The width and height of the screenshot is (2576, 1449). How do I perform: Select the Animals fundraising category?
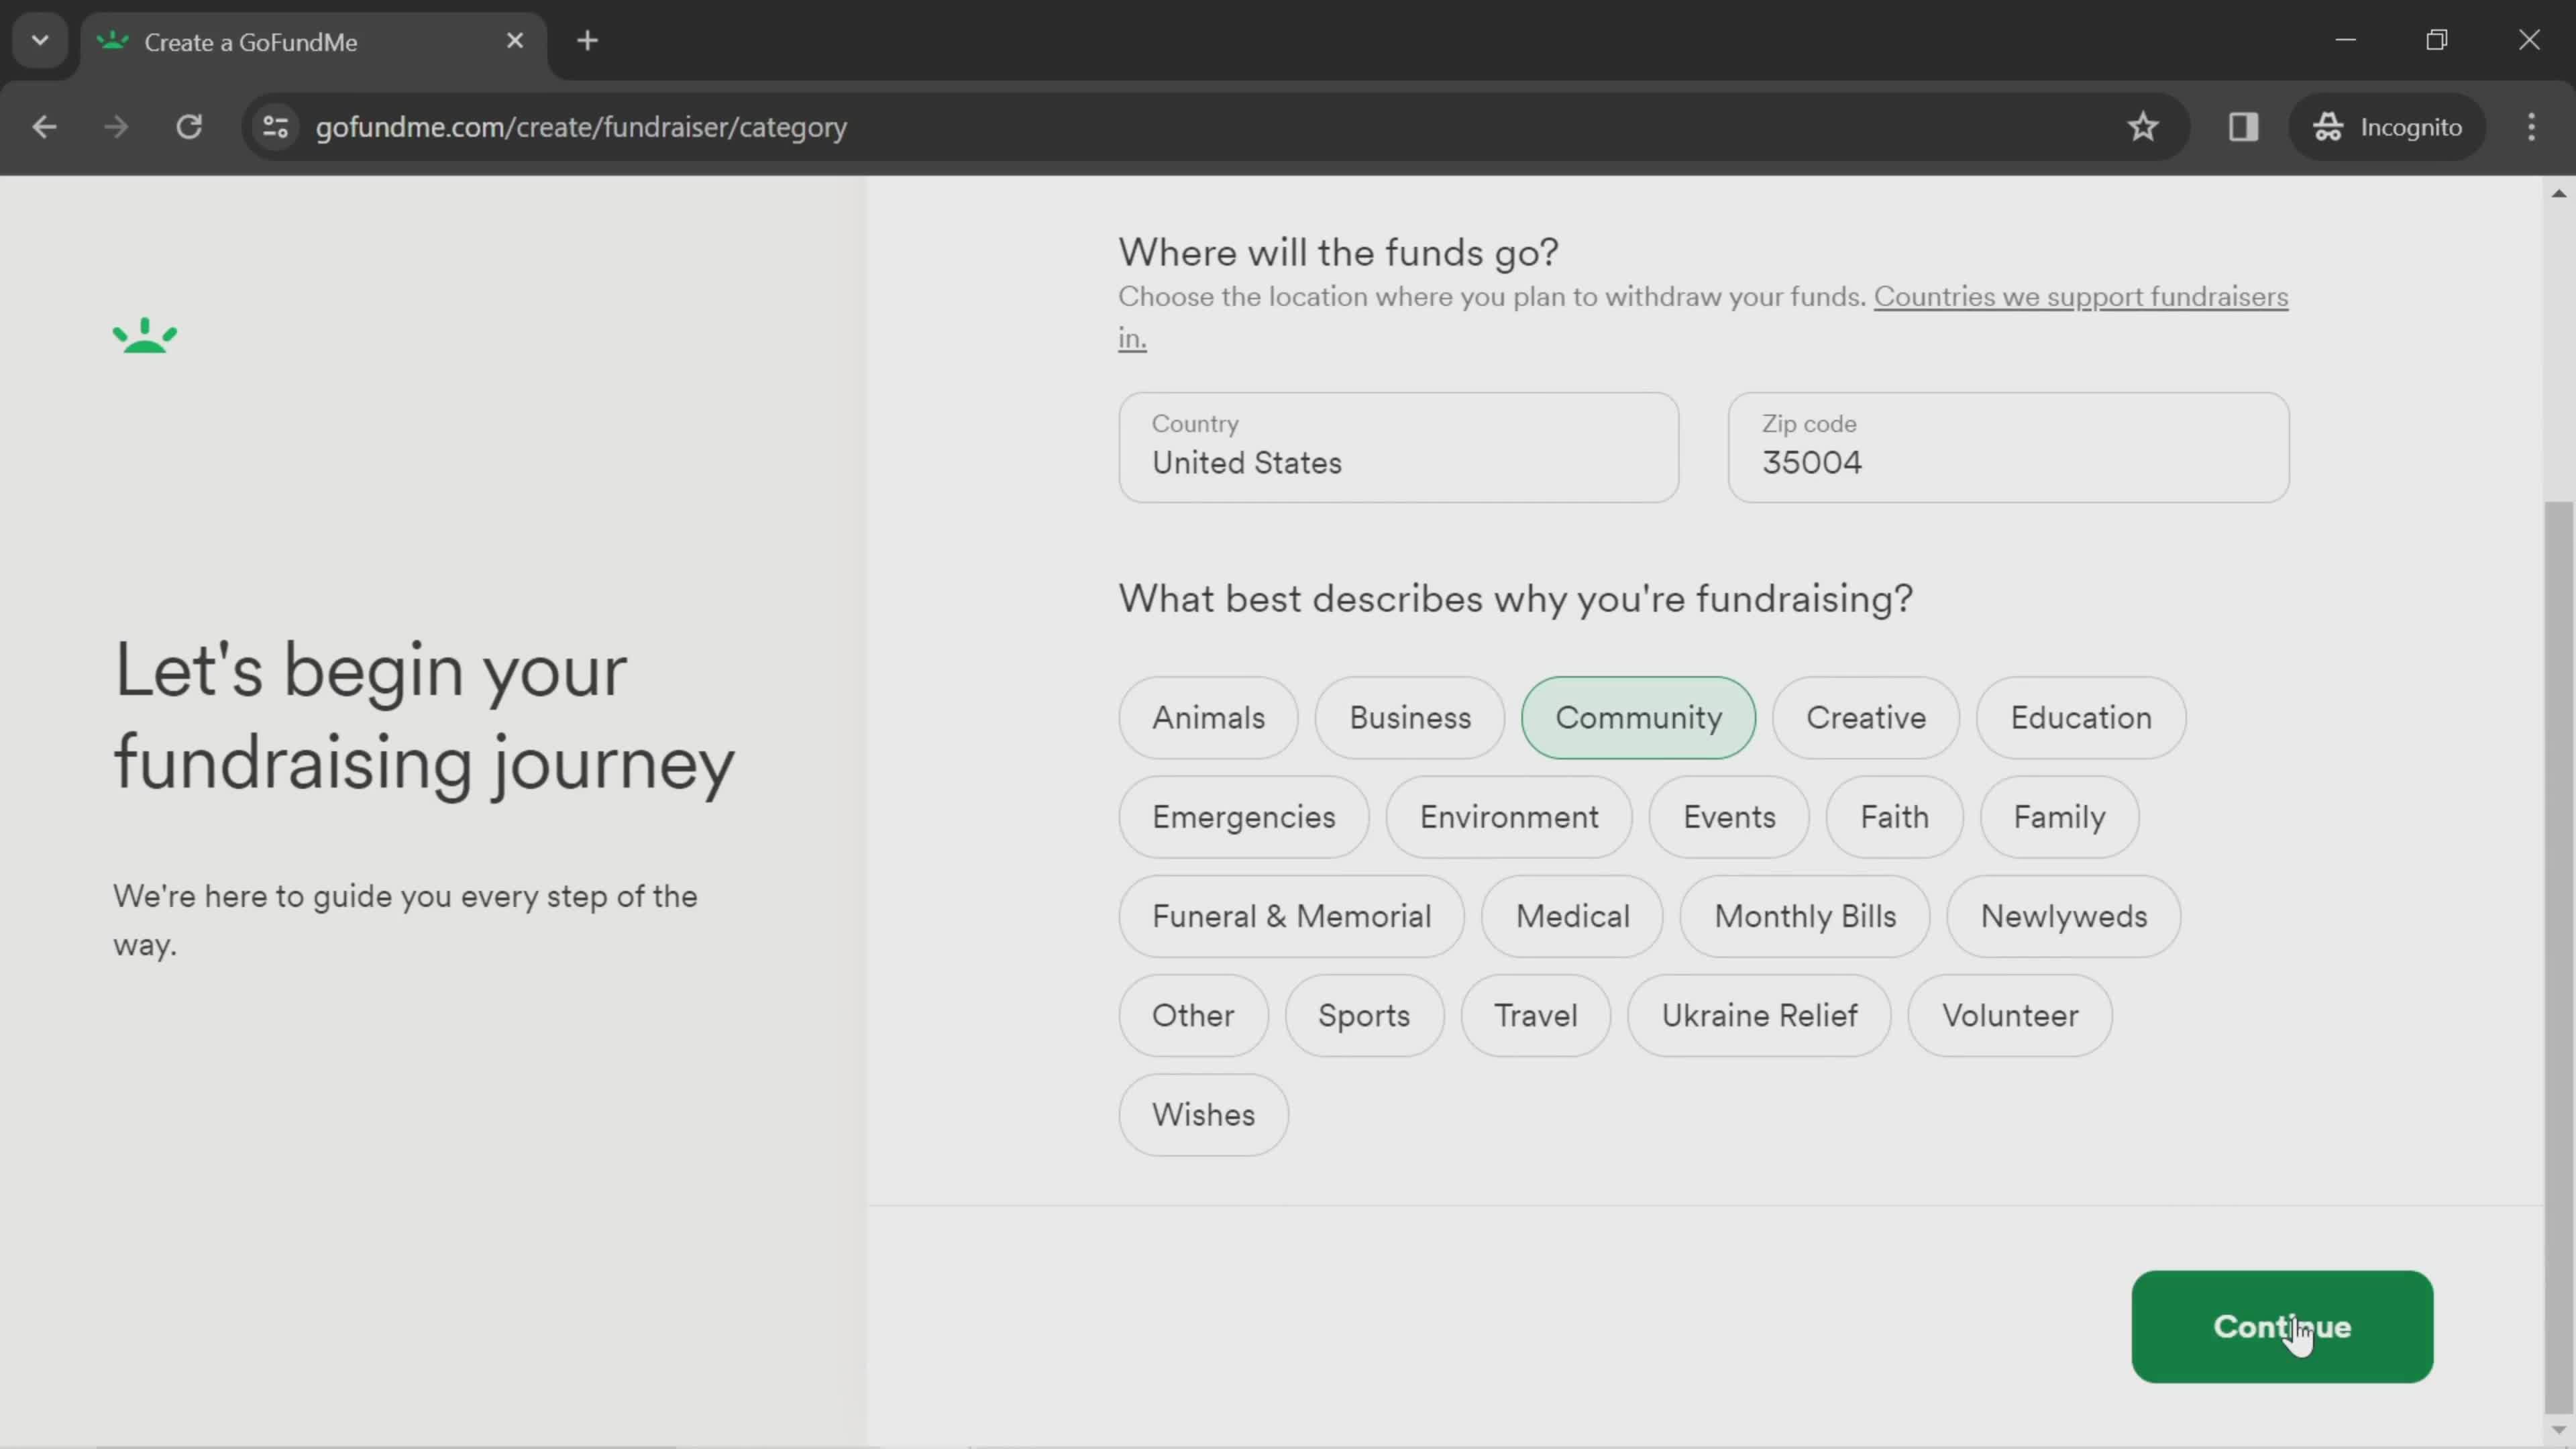(1208, 716)
